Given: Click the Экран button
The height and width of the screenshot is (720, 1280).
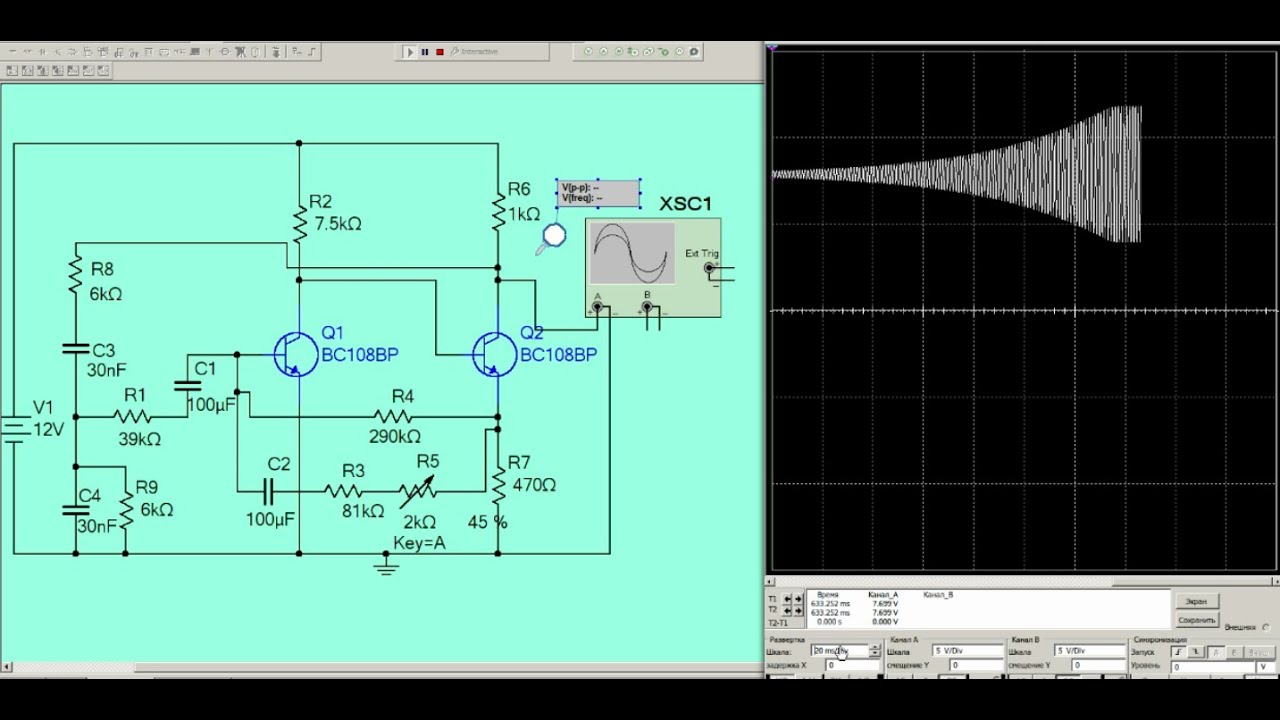Looking at the screenshot, I should (x=1196, y=601).
